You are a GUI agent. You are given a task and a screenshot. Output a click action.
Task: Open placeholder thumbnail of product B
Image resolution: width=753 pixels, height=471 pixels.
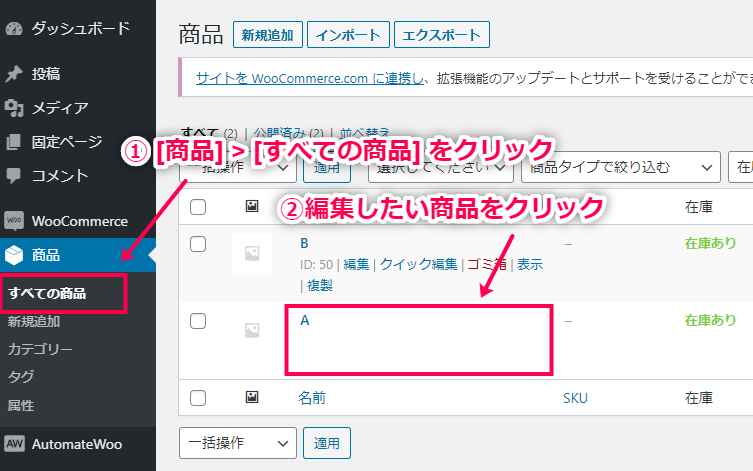pos(252,253)
